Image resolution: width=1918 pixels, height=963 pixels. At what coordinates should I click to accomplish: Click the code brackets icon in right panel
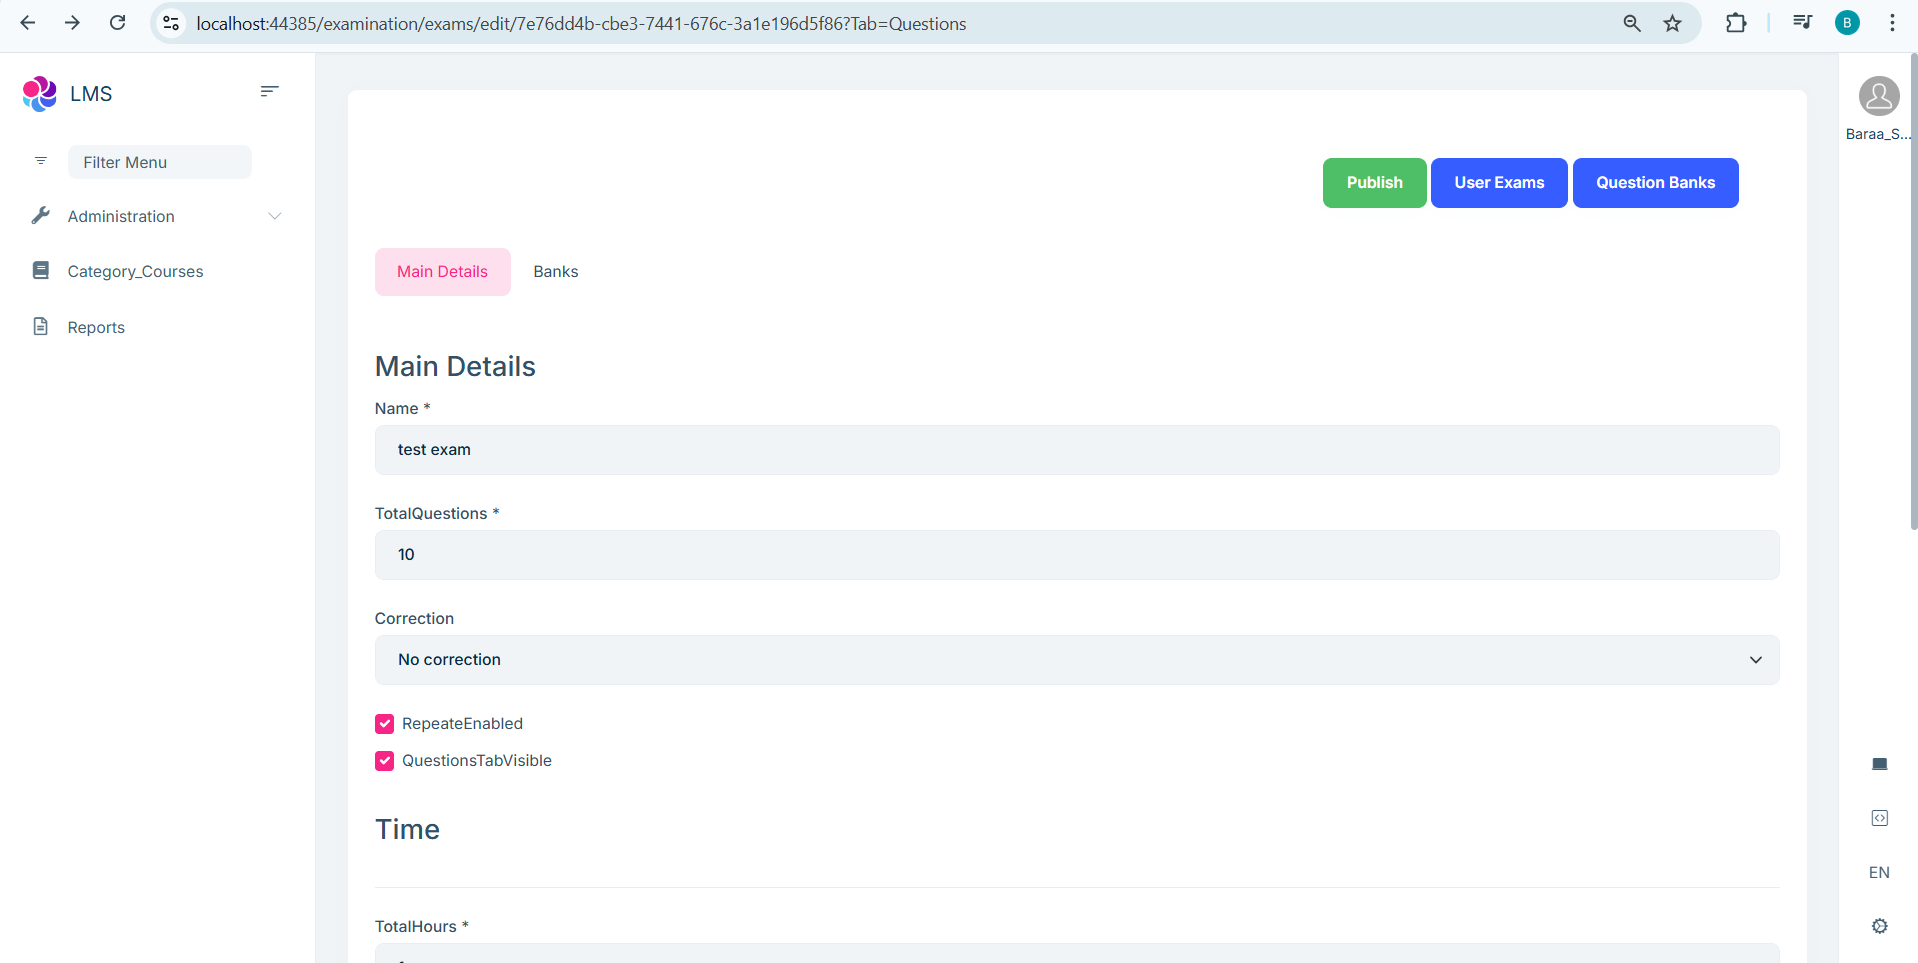(1879, 818)
